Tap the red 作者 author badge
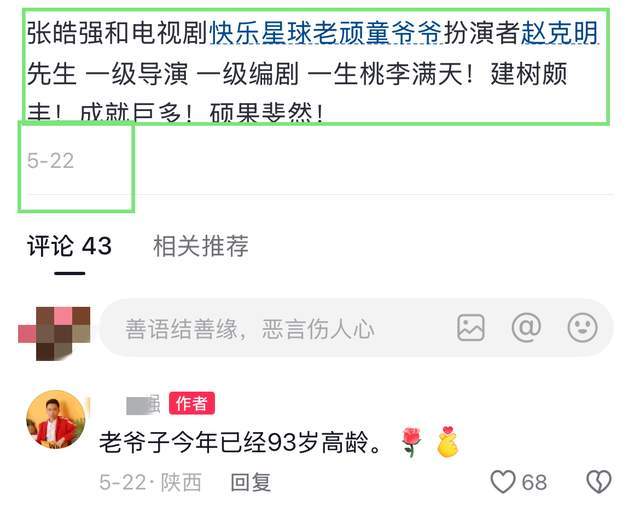This screenshot has height=507, width=640. (x=192, y=404)
